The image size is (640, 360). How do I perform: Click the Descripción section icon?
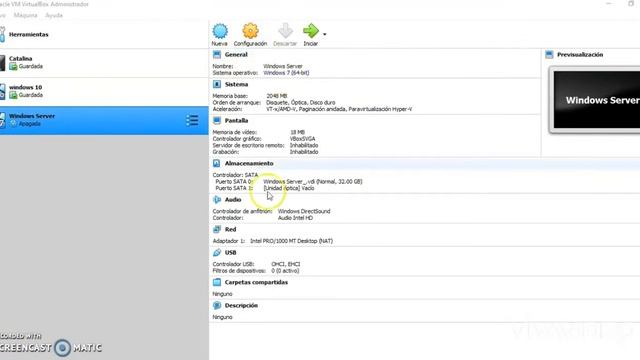[217, 305]
